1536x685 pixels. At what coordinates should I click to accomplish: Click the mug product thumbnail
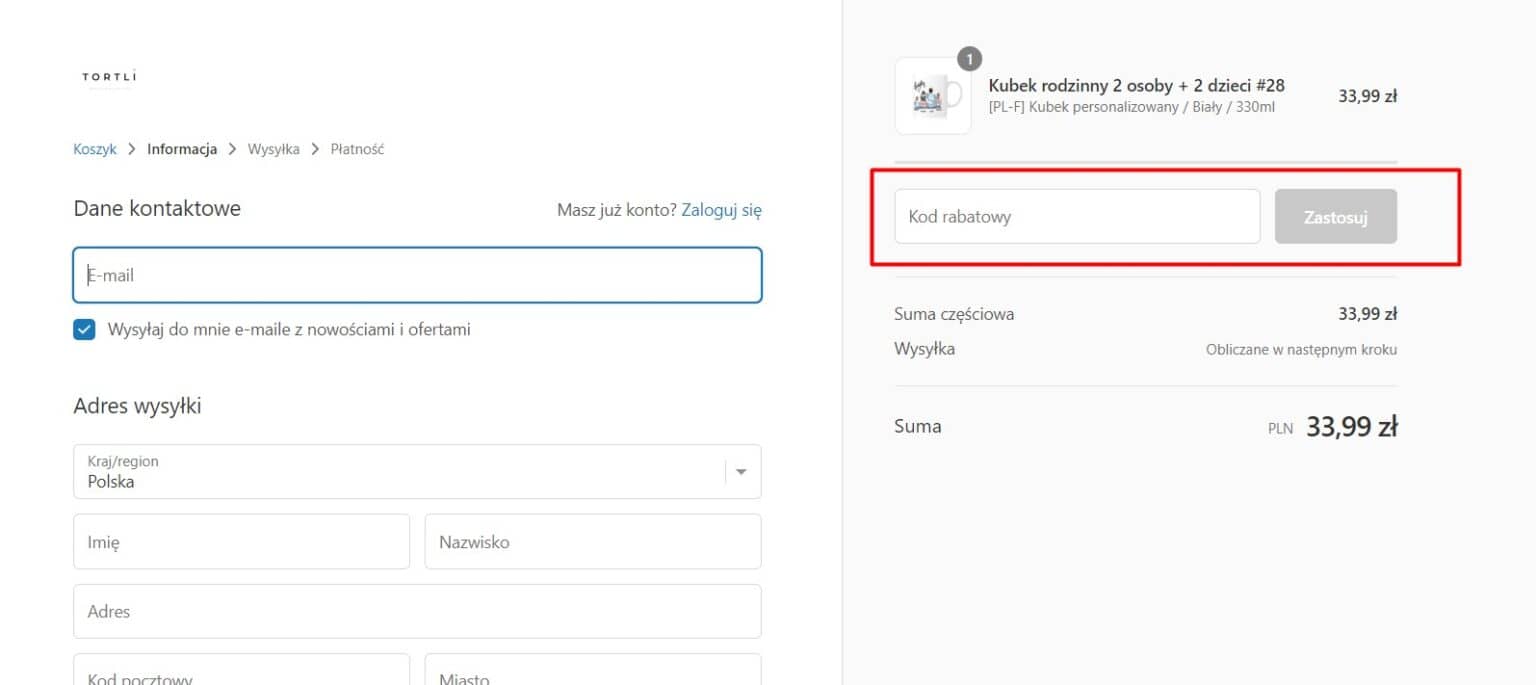coord(932,96)
